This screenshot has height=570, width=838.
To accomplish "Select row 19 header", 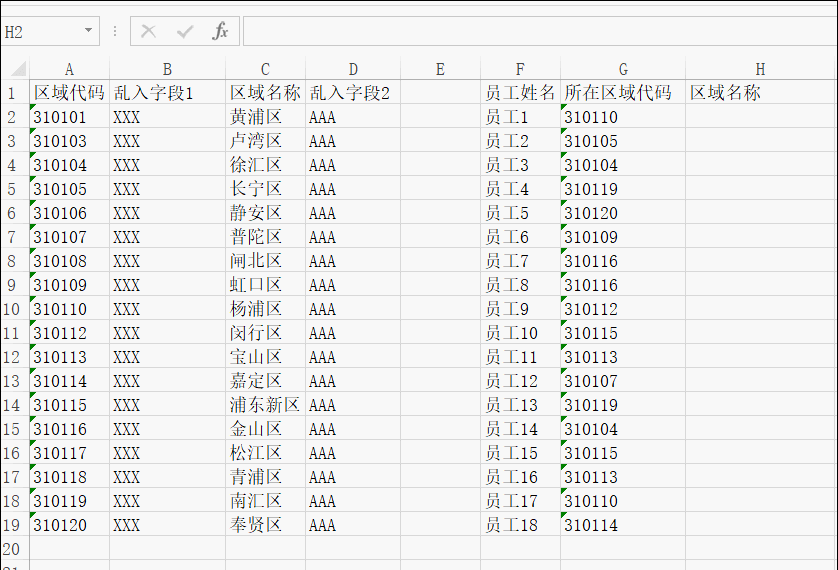I will [x=15, y=525].
